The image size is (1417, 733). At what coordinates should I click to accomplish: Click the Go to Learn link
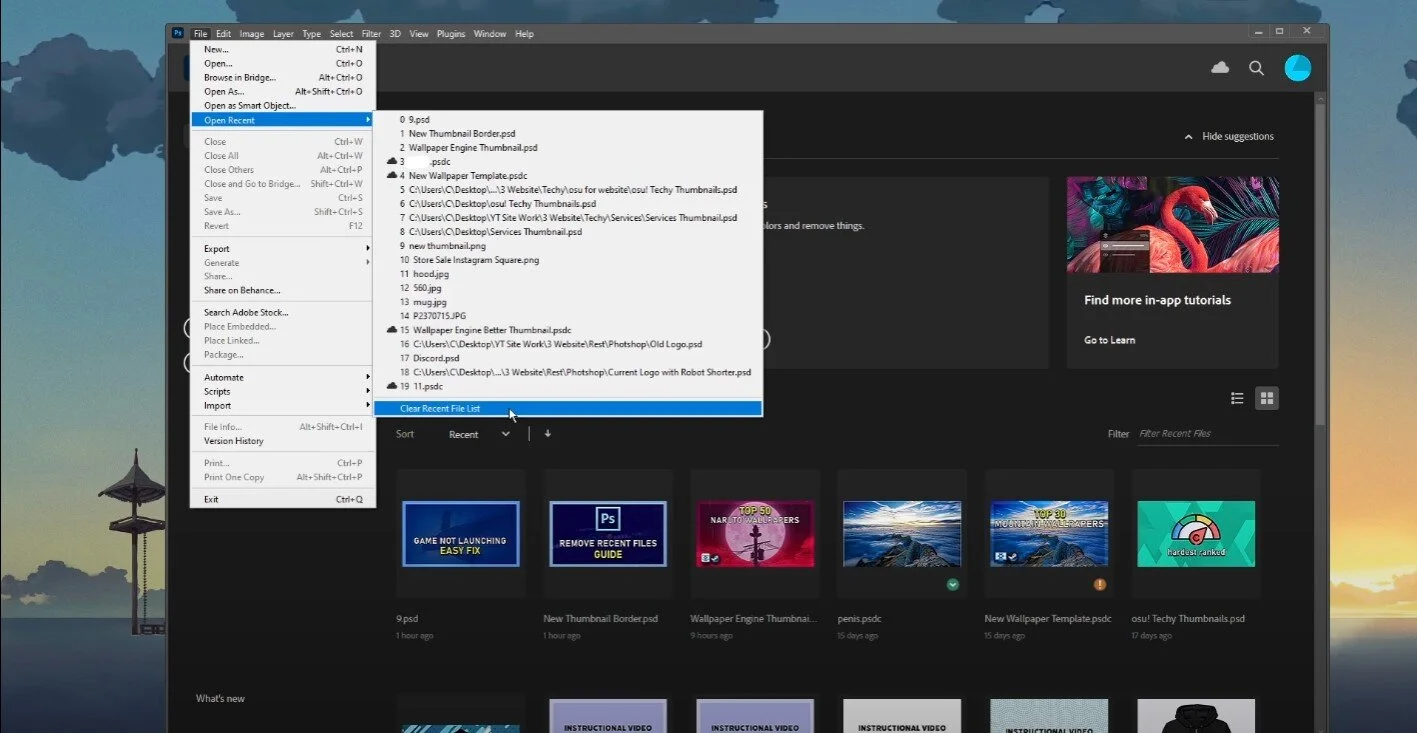coord(1108,339)
